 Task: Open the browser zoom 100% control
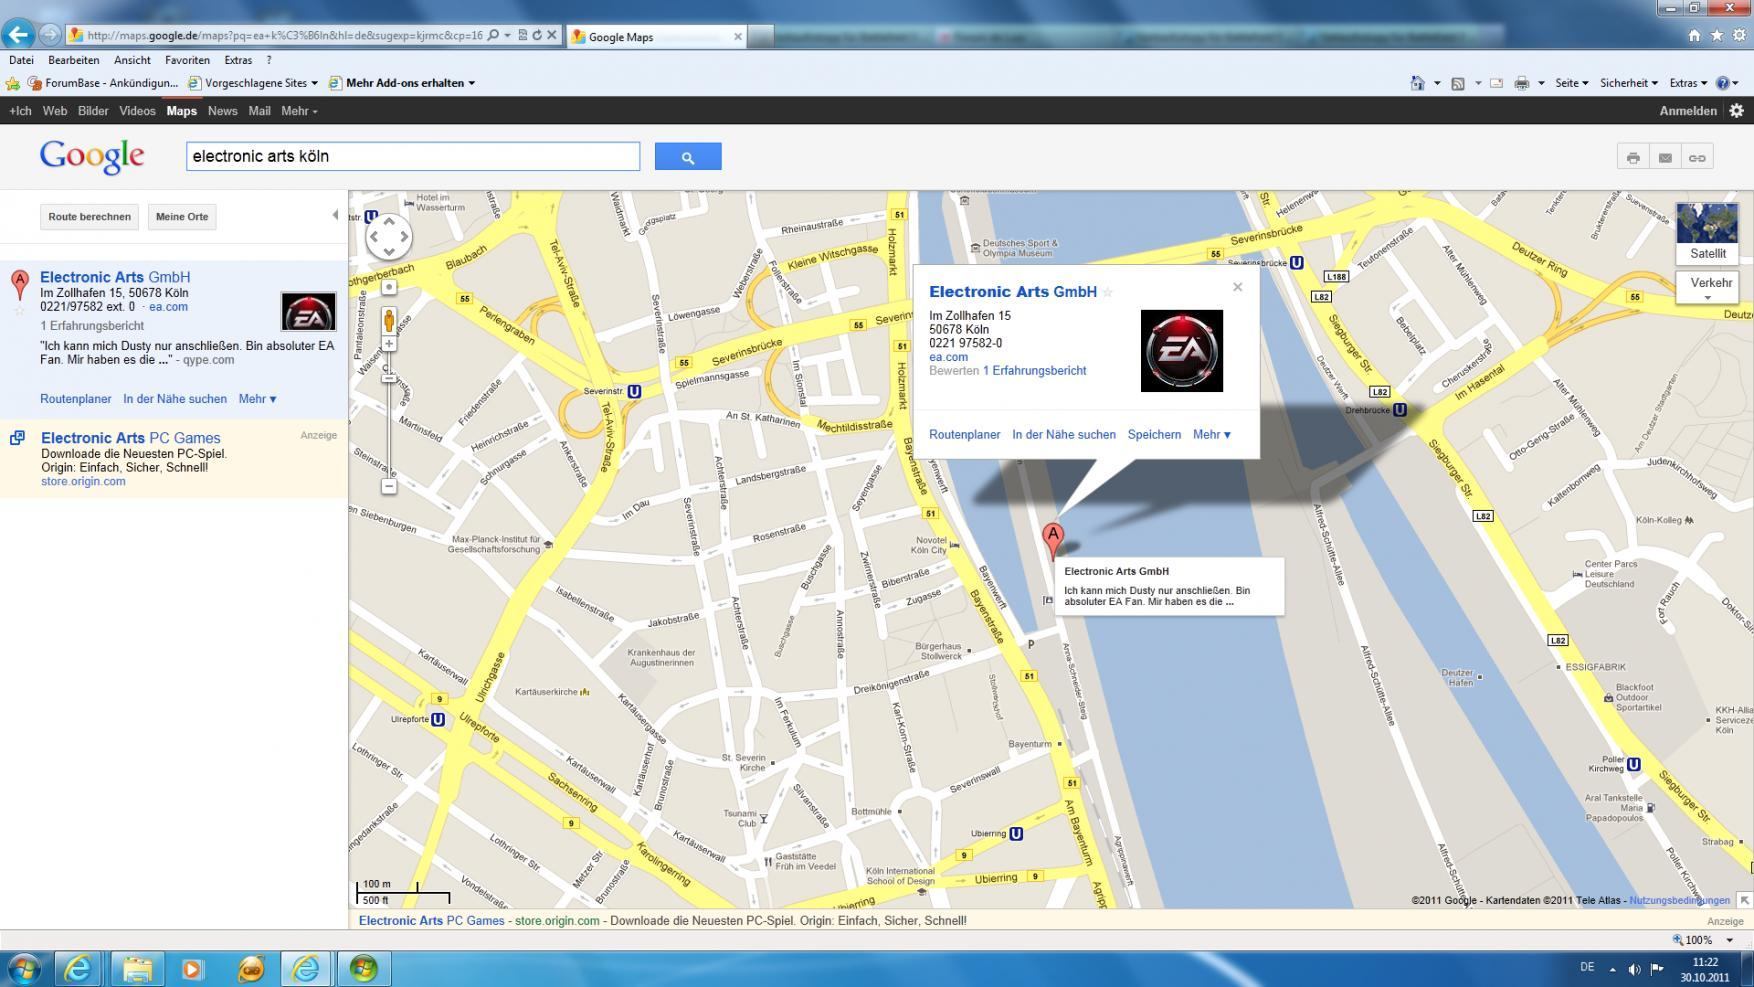click(1704, 940)
